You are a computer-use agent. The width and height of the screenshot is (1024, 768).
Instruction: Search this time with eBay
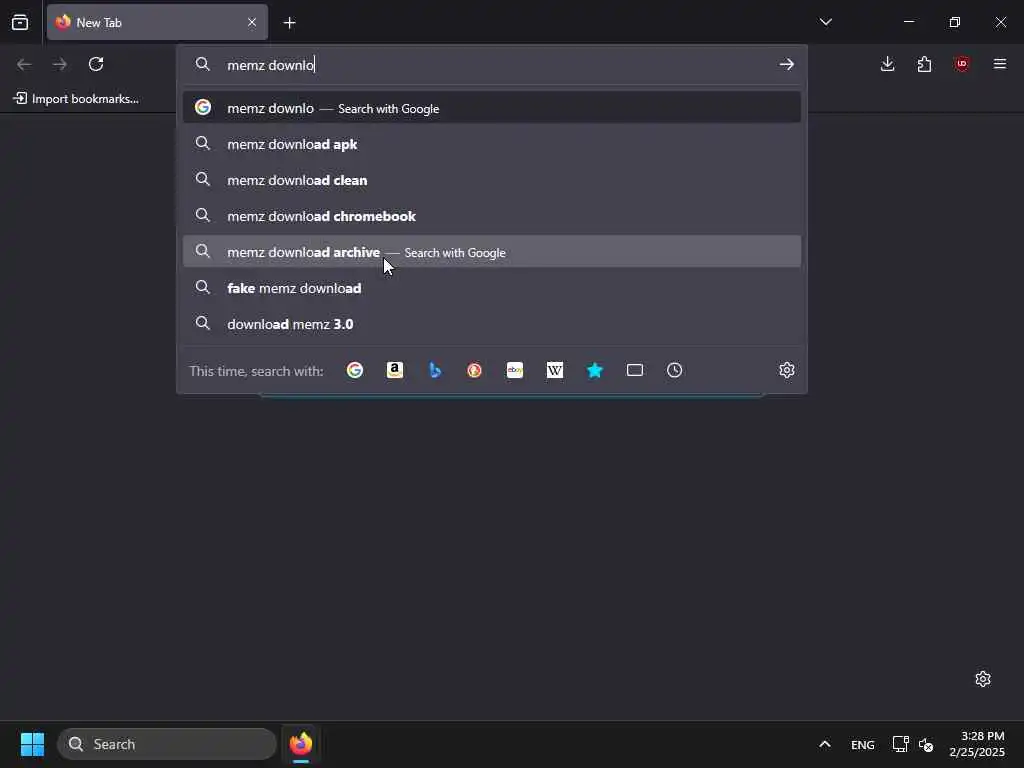pyautogui.click(x=515, y=370)
